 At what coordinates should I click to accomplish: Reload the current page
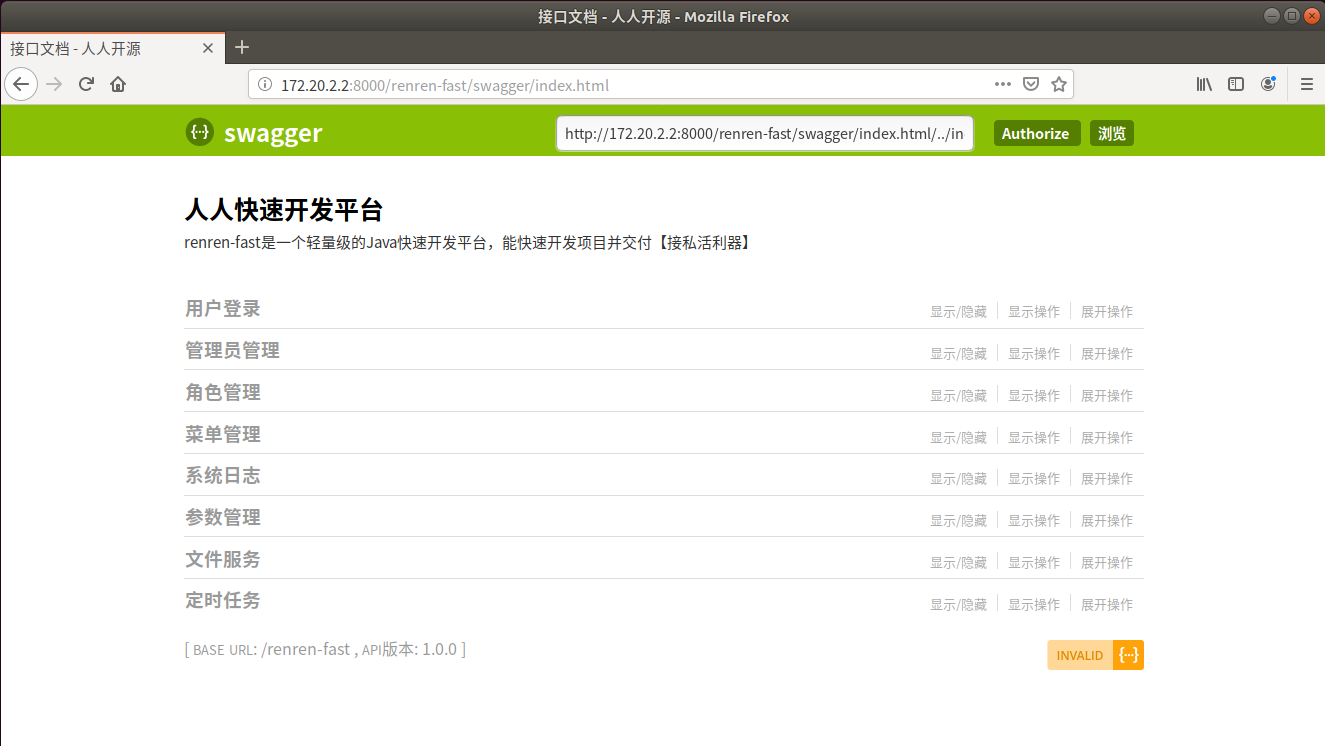coord(86,84)
